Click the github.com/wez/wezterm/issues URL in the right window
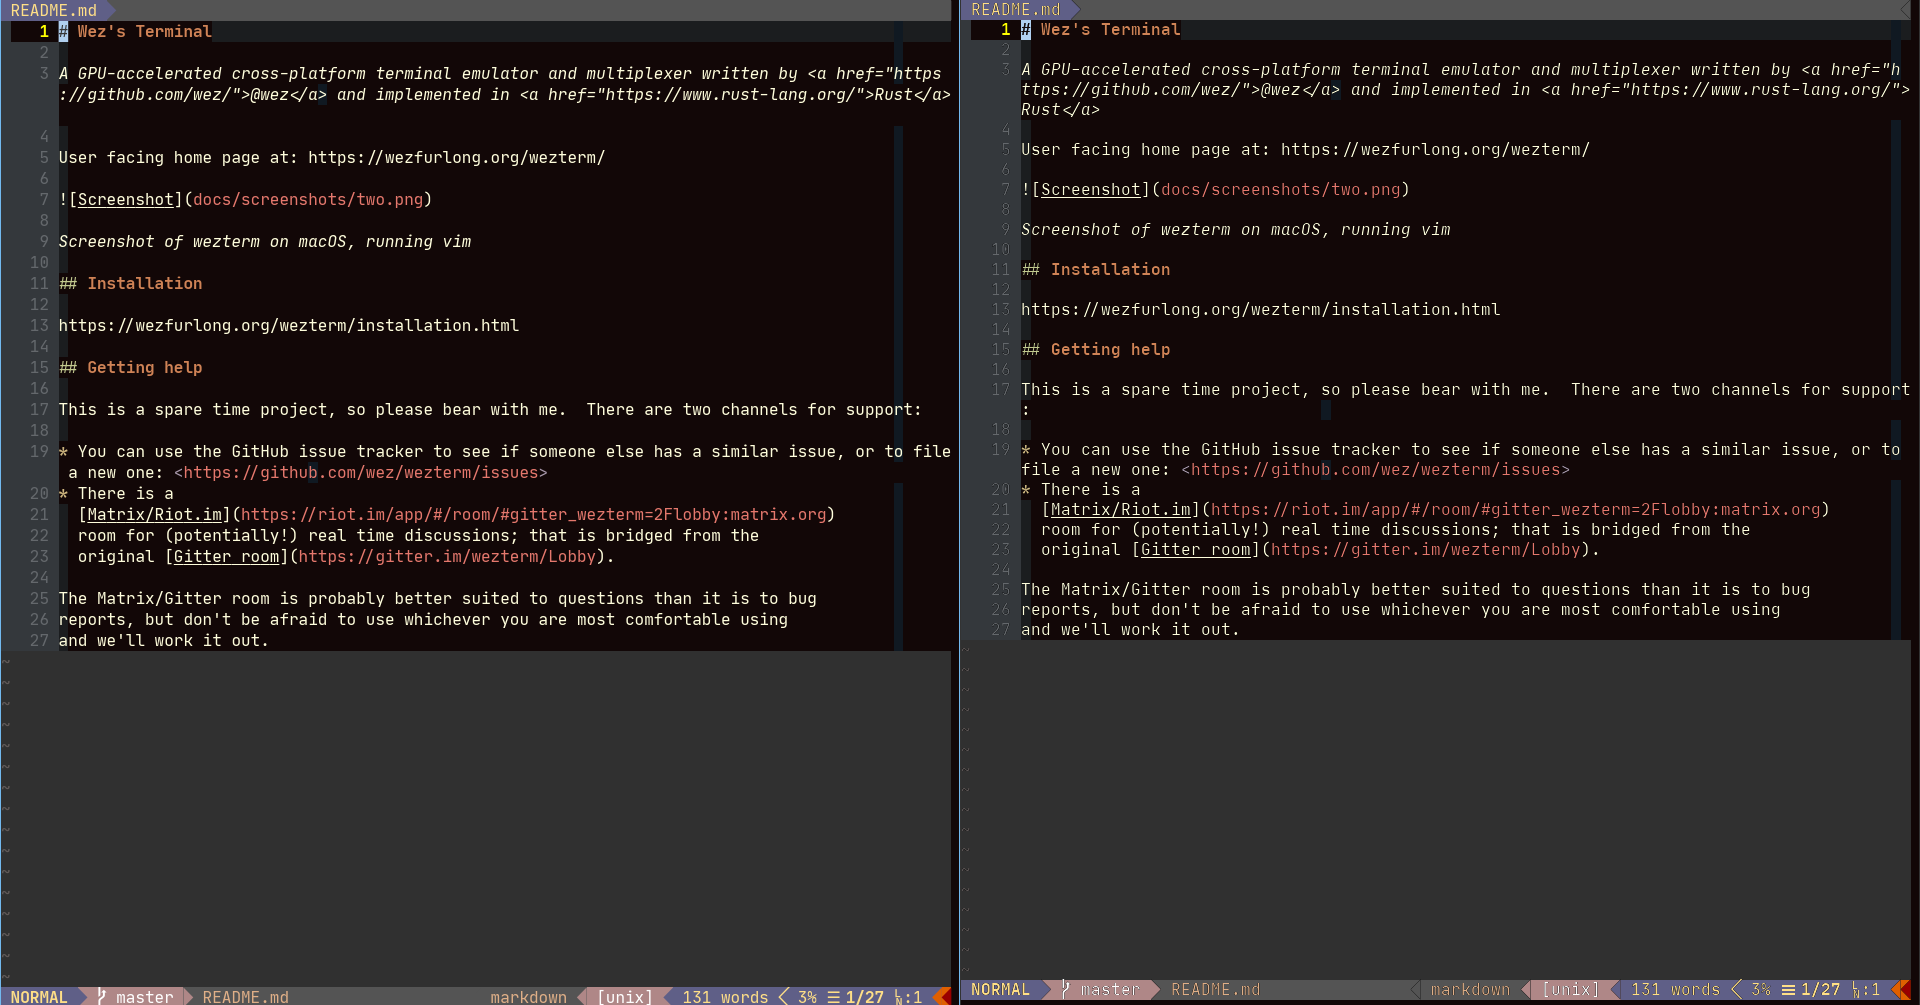The height and width of the screenshot is (1005, 1920). [x=1376, y=469]
